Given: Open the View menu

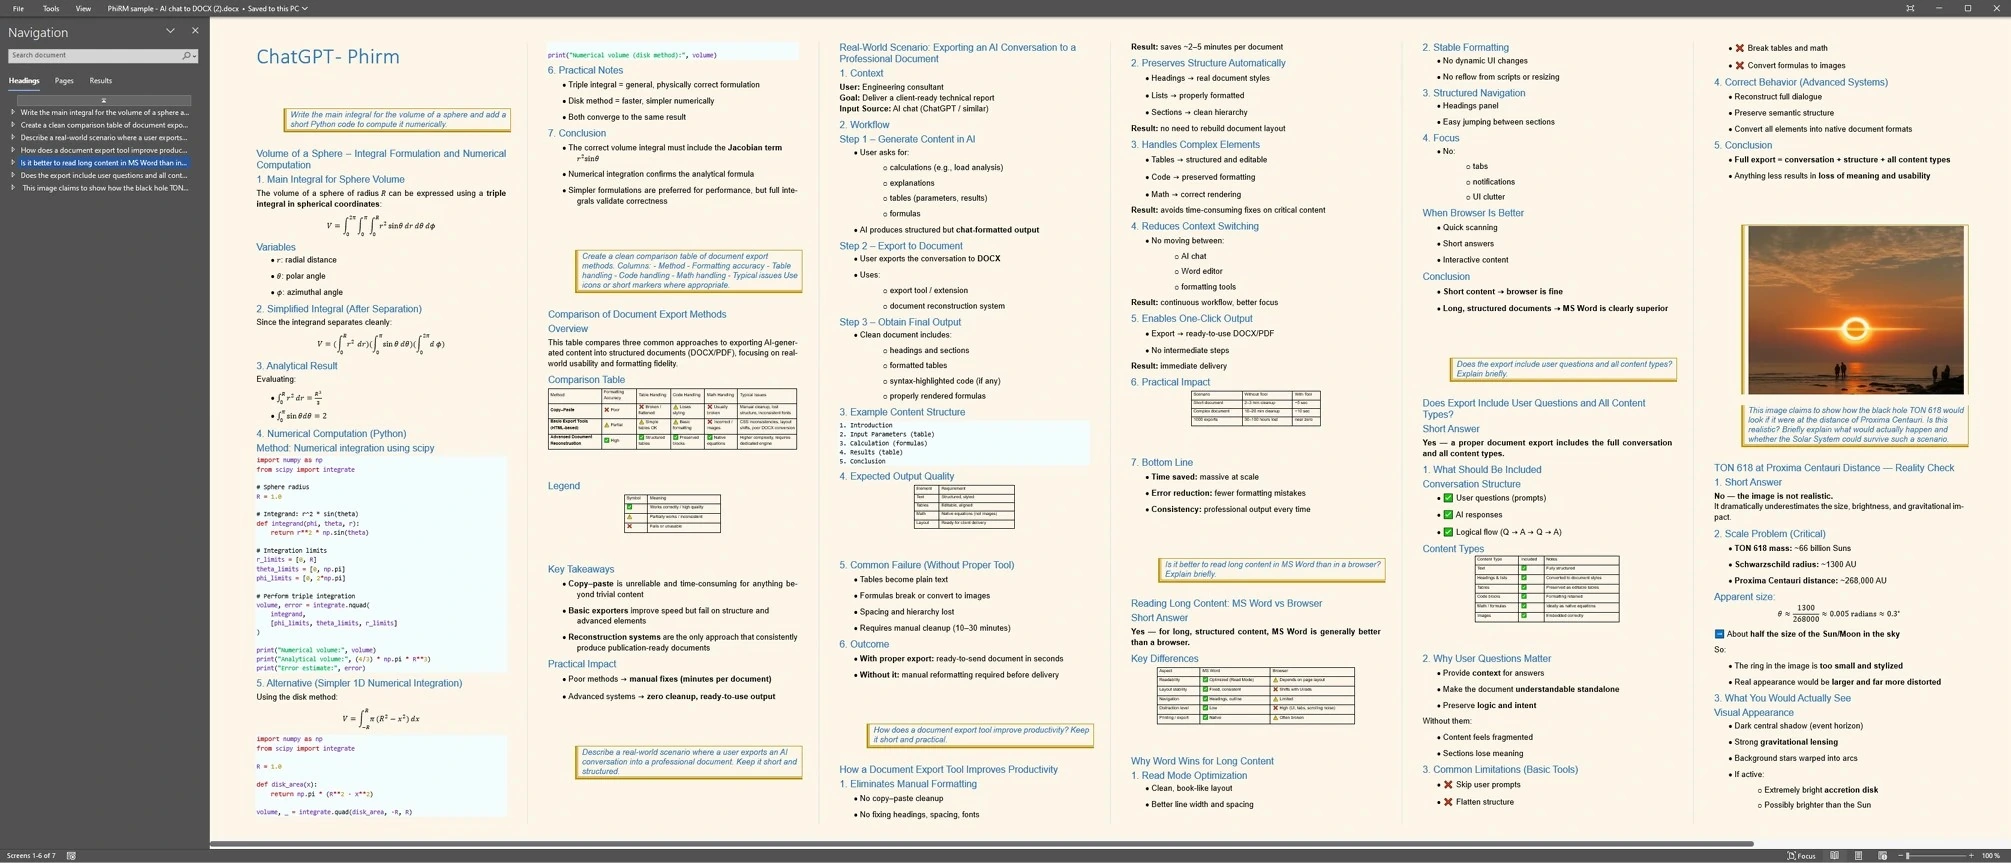Looking at the screenshot, I should tap(83, 8).
